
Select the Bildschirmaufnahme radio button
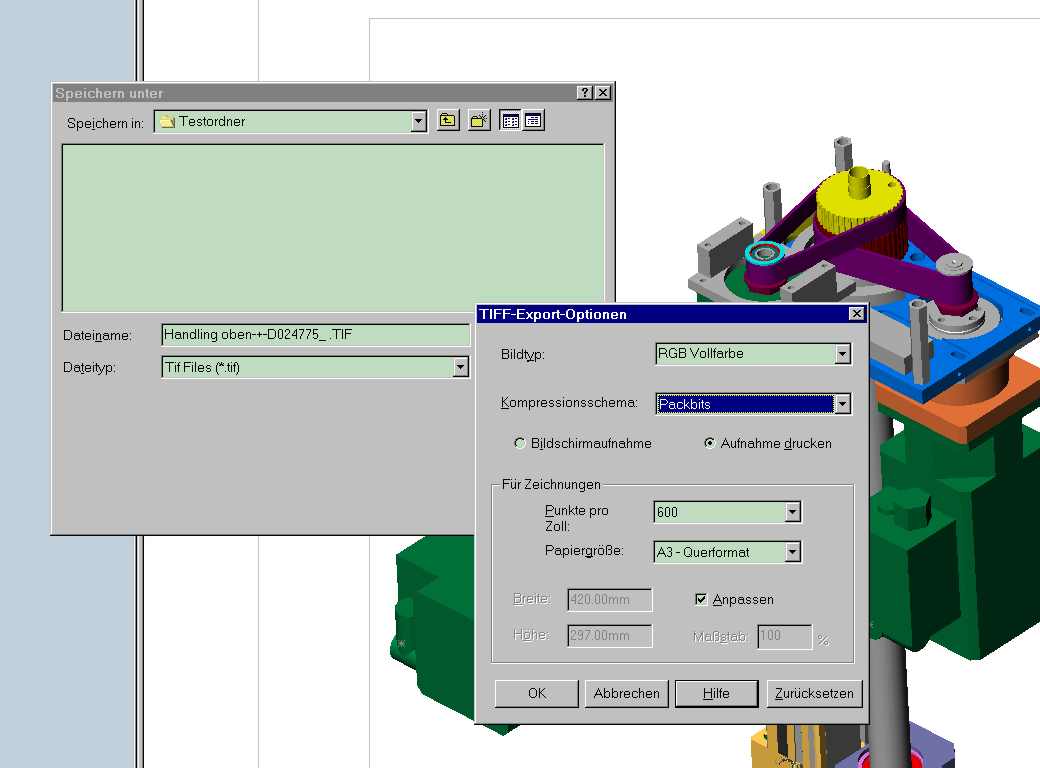520,443
